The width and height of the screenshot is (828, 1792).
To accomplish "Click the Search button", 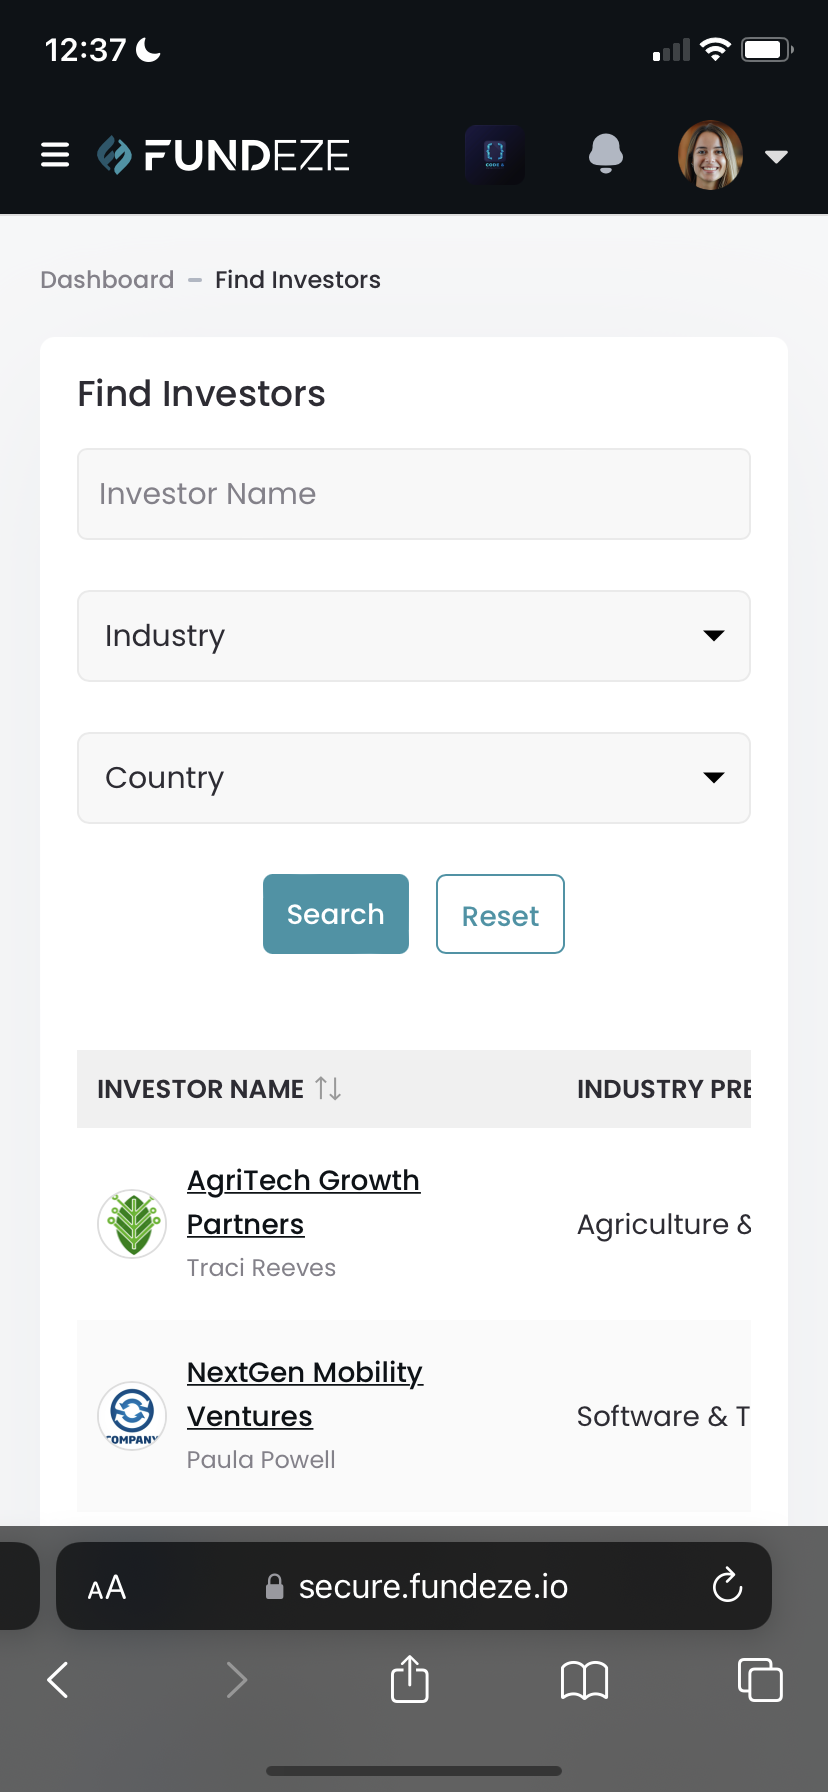I will [x=336, y=914].
